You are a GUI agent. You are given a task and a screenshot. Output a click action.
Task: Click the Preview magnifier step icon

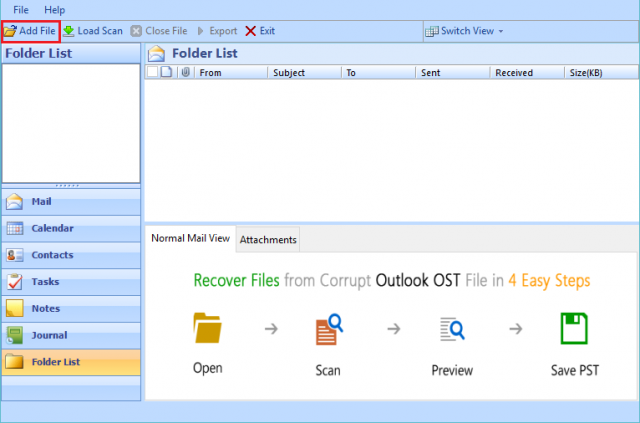pyautogui.click(x=452, y=329)
